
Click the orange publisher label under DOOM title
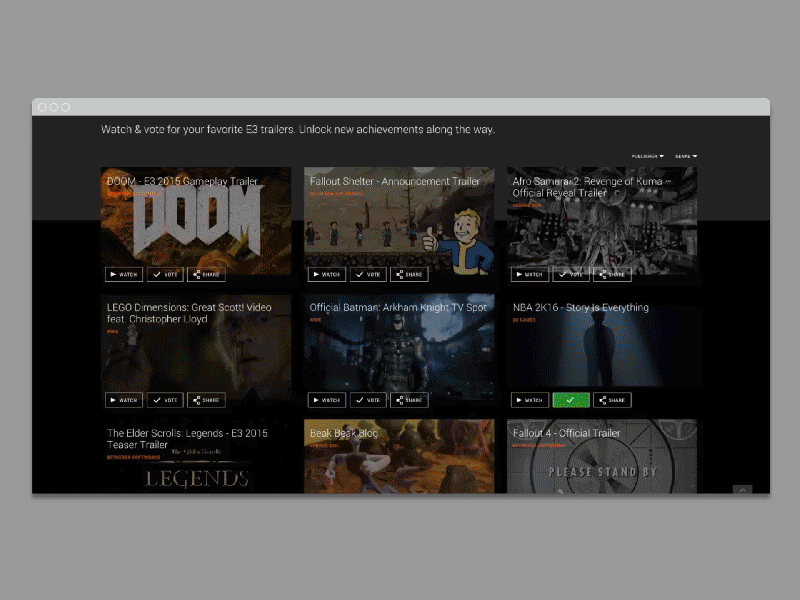[x=133, y=194]
